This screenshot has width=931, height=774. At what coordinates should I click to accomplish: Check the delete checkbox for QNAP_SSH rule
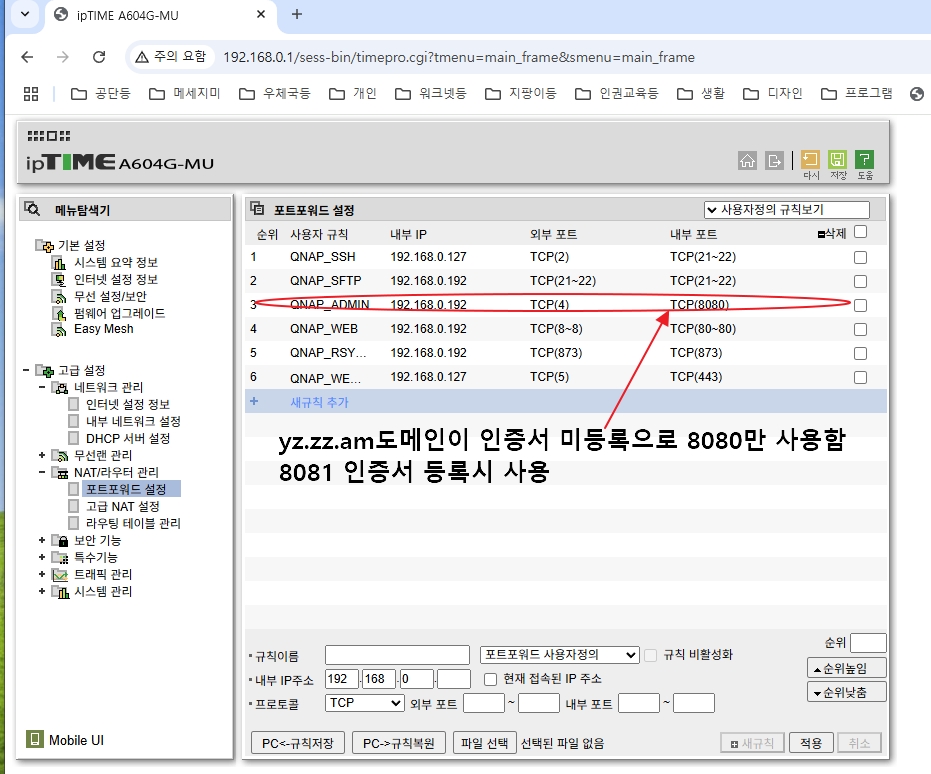click(x=859, y=256)
